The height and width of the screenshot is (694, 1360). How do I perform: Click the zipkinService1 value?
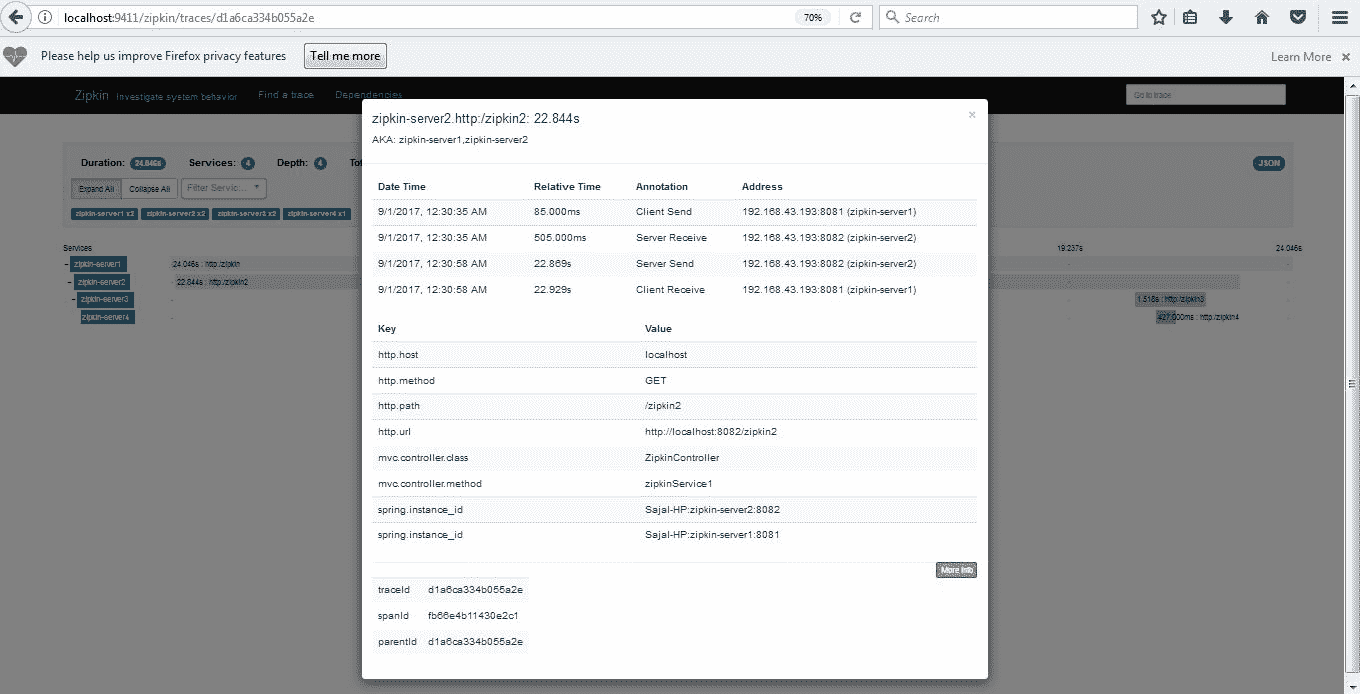[x=678, y=484]
